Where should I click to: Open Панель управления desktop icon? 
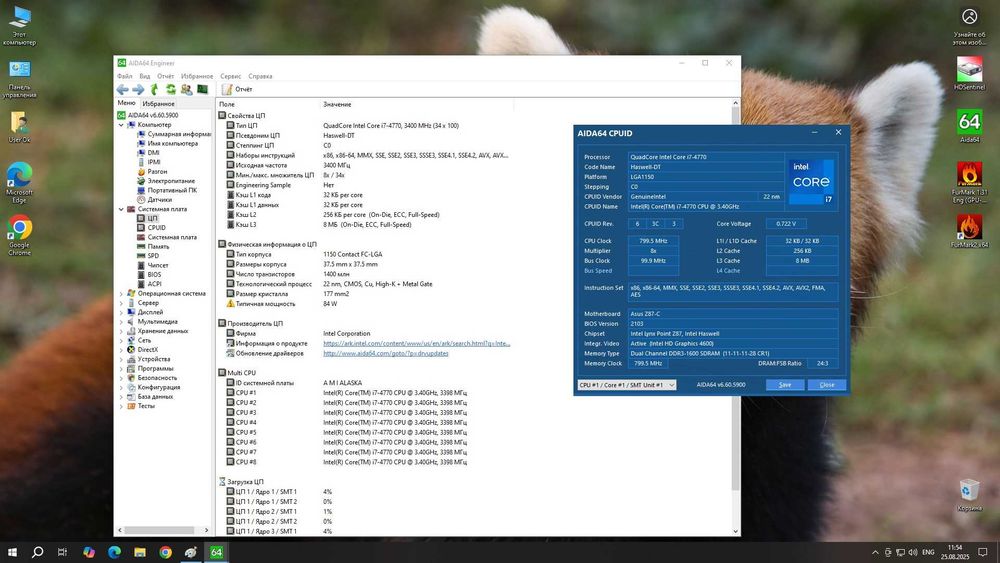(x=19, y=80)
